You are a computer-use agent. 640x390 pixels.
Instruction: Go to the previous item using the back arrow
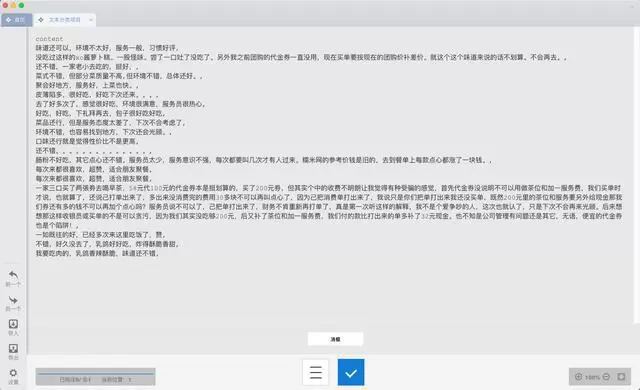13,275
